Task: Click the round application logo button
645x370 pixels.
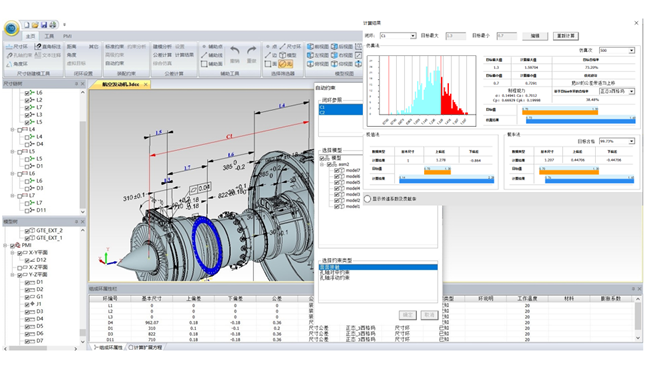Action: point(12,28)
